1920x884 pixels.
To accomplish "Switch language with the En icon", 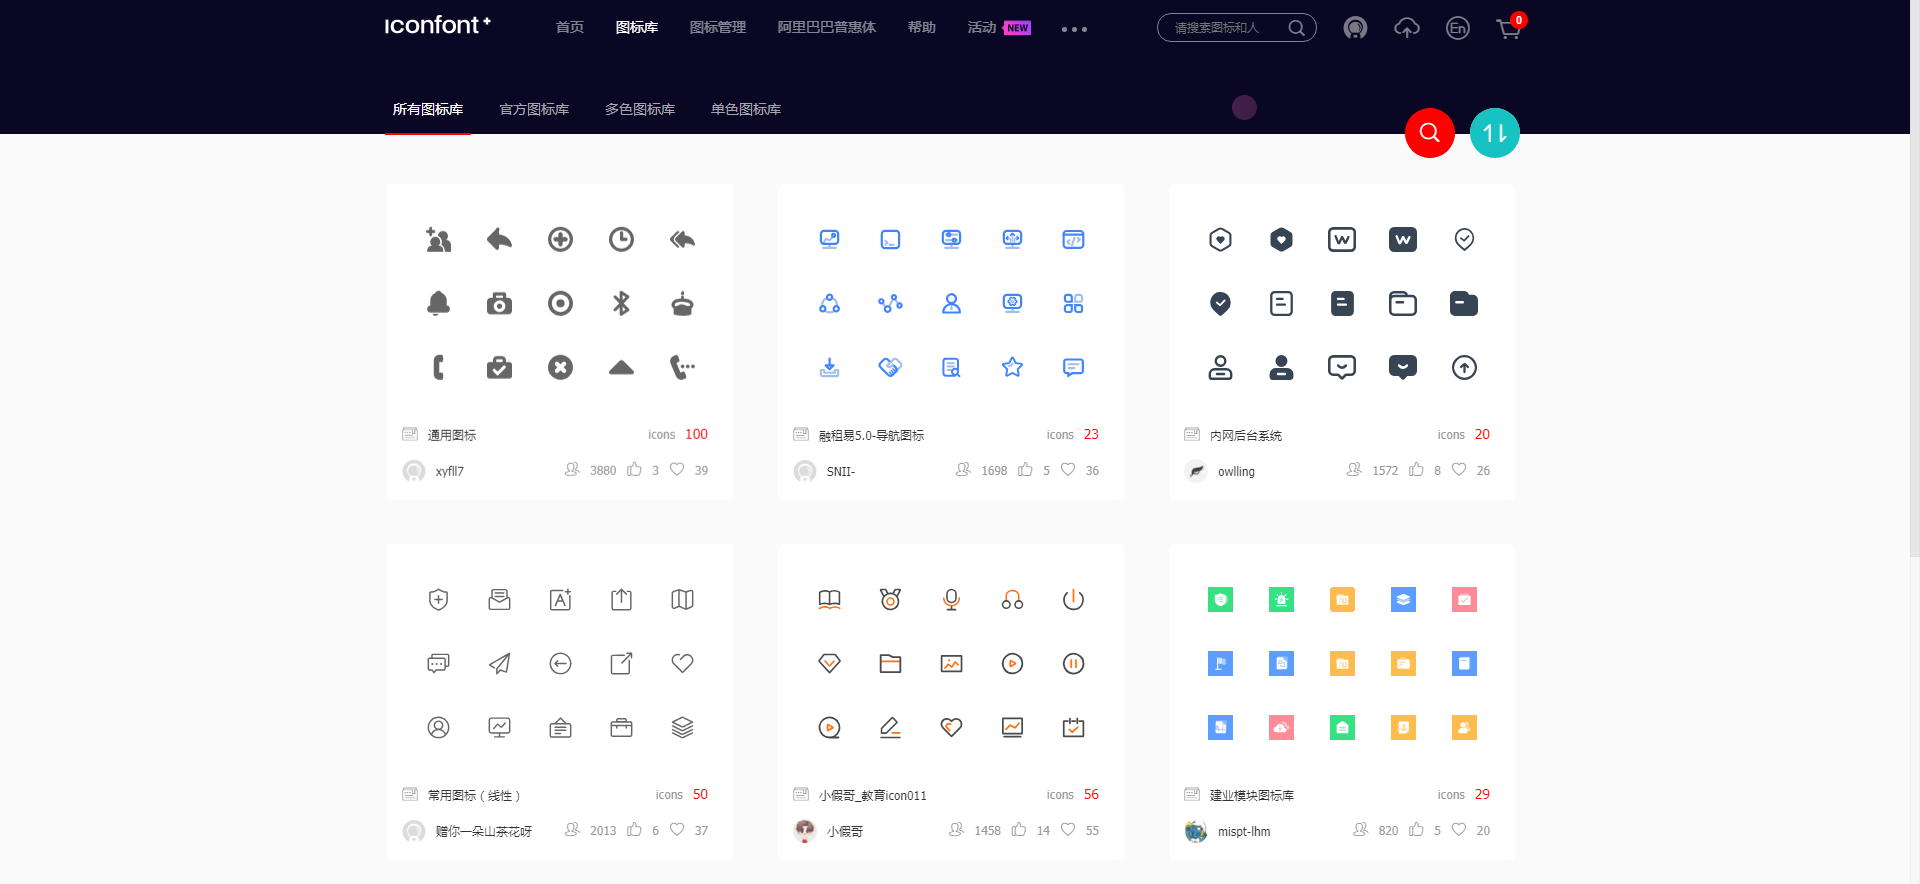I will pos(1457,29).
